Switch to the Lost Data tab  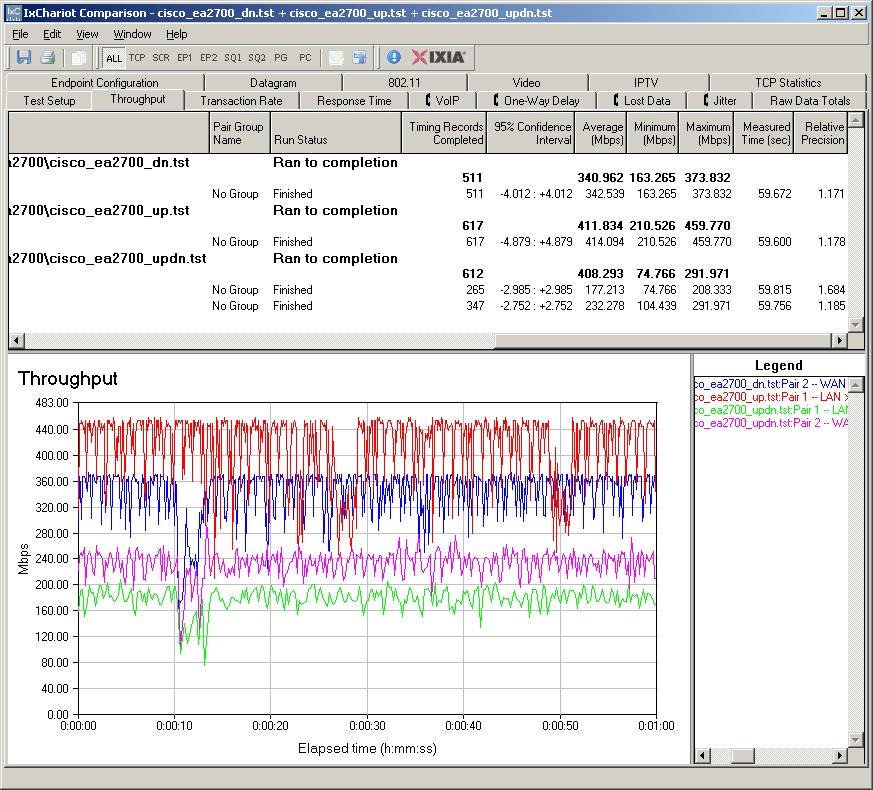tap(641, 101)
